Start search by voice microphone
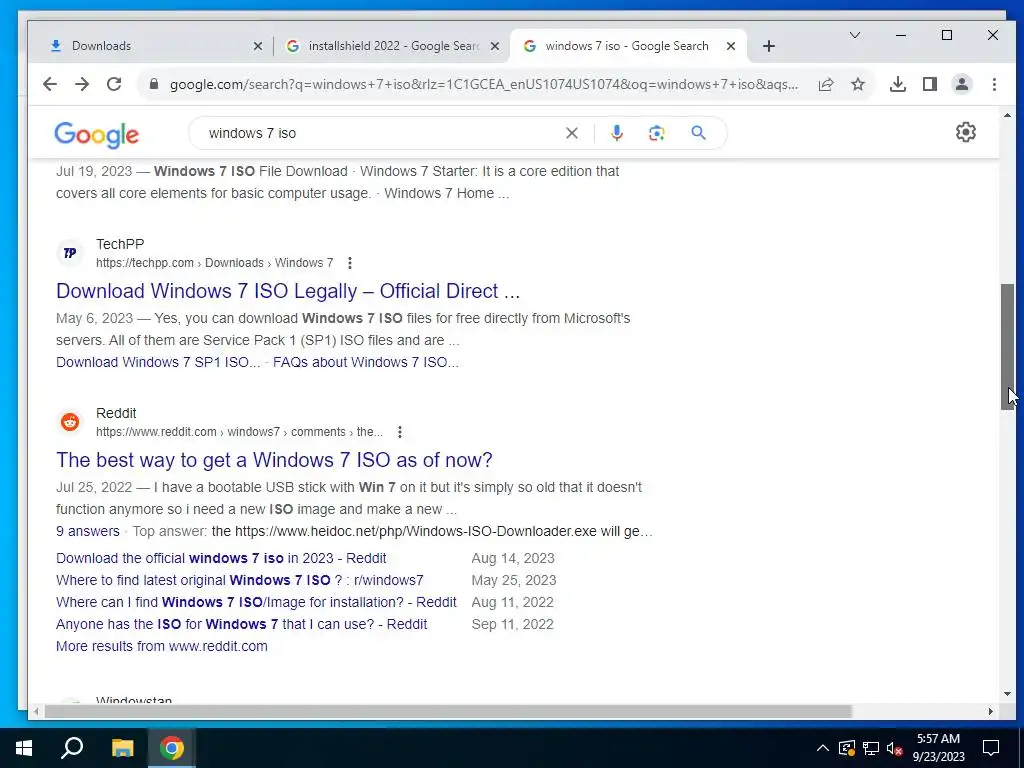Screen dimensions: 1024x768 point(616,133)
